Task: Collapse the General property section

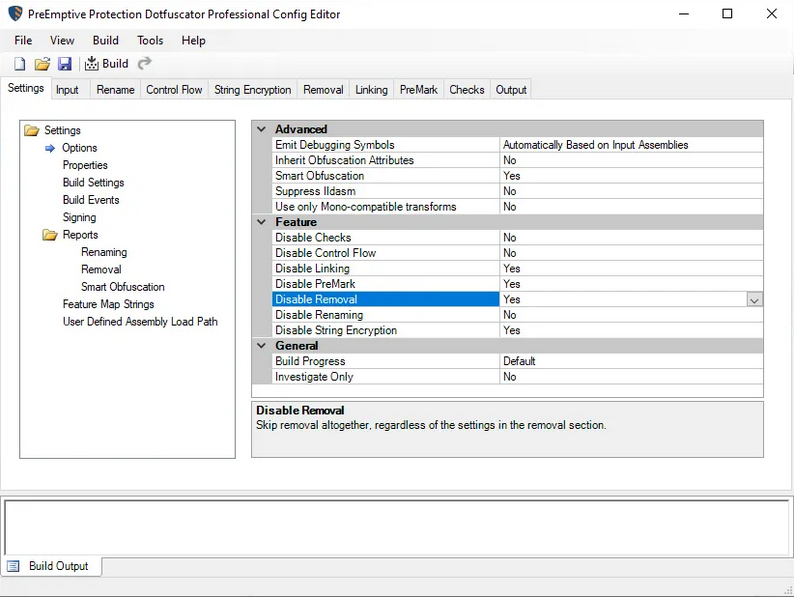Action: 261,345
